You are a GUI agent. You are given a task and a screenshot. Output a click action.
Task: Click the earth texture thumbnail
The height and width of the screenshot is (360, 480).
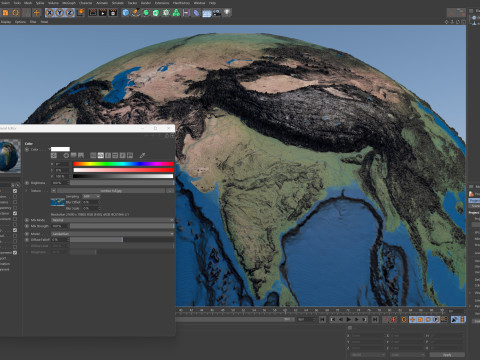pyautogui.click(x=58, y=202)
